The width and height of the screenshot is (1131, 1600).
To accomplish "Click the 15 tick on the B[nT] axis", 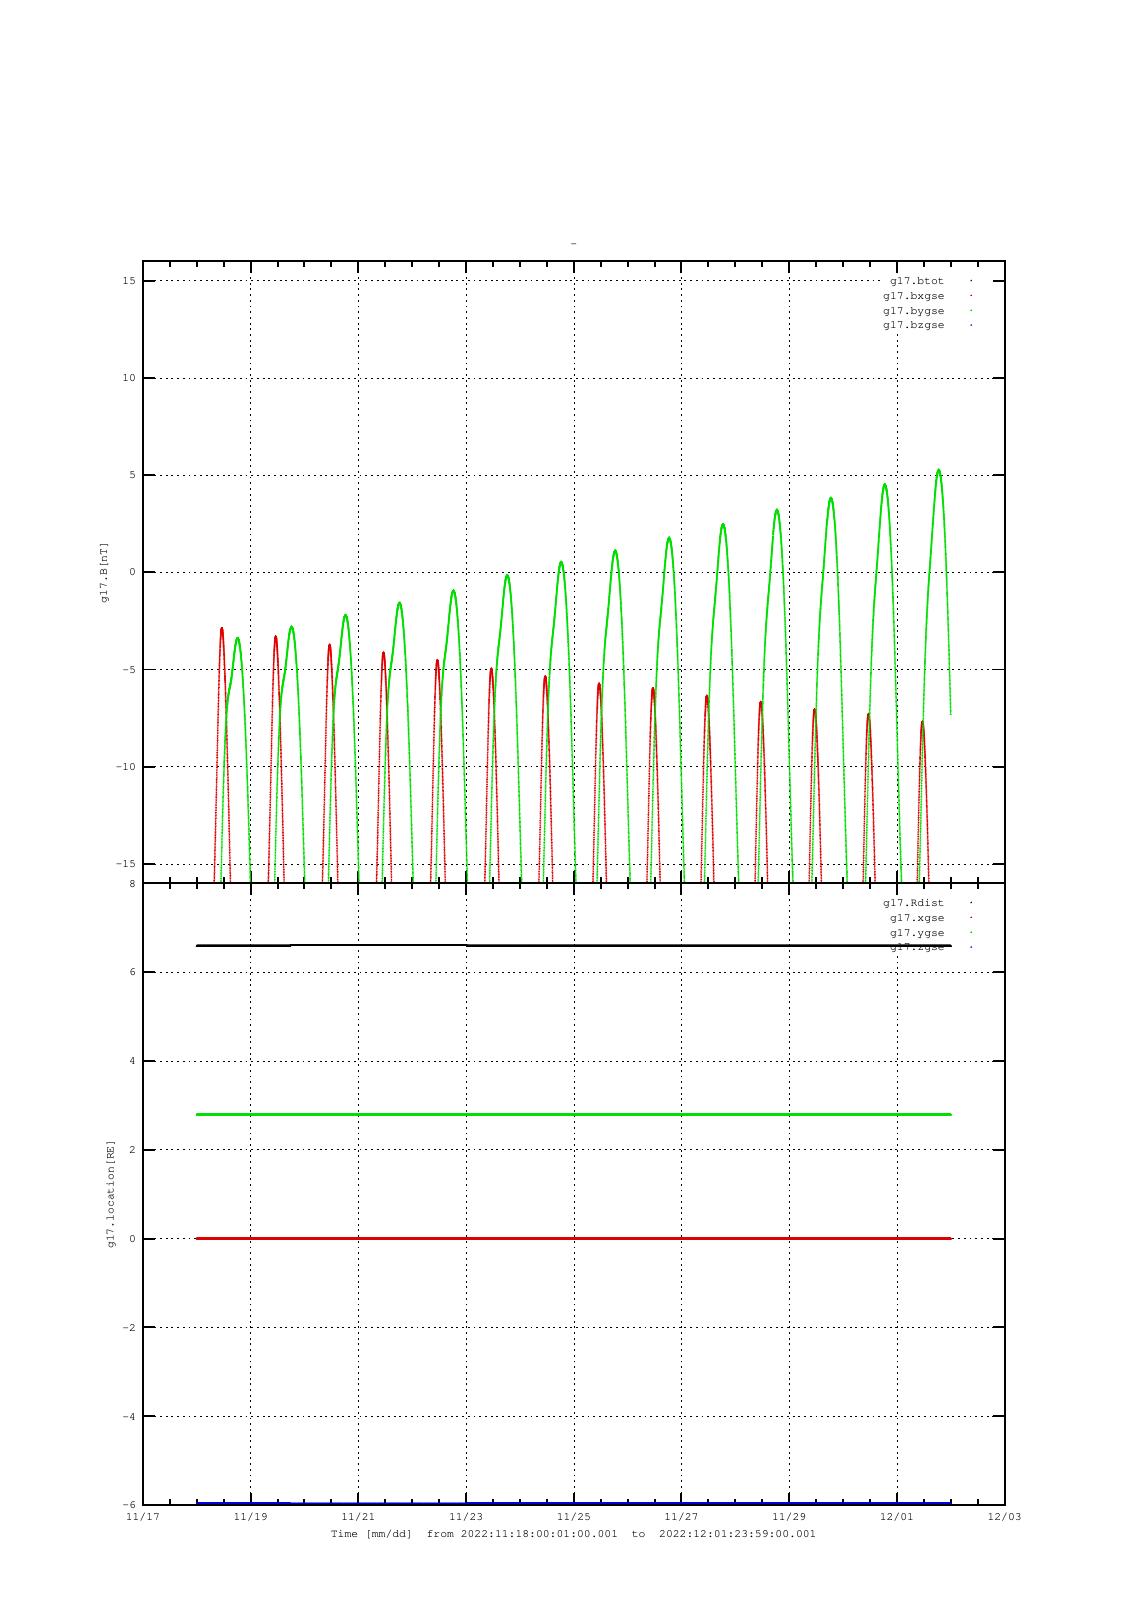I will (x=130, y=281).
